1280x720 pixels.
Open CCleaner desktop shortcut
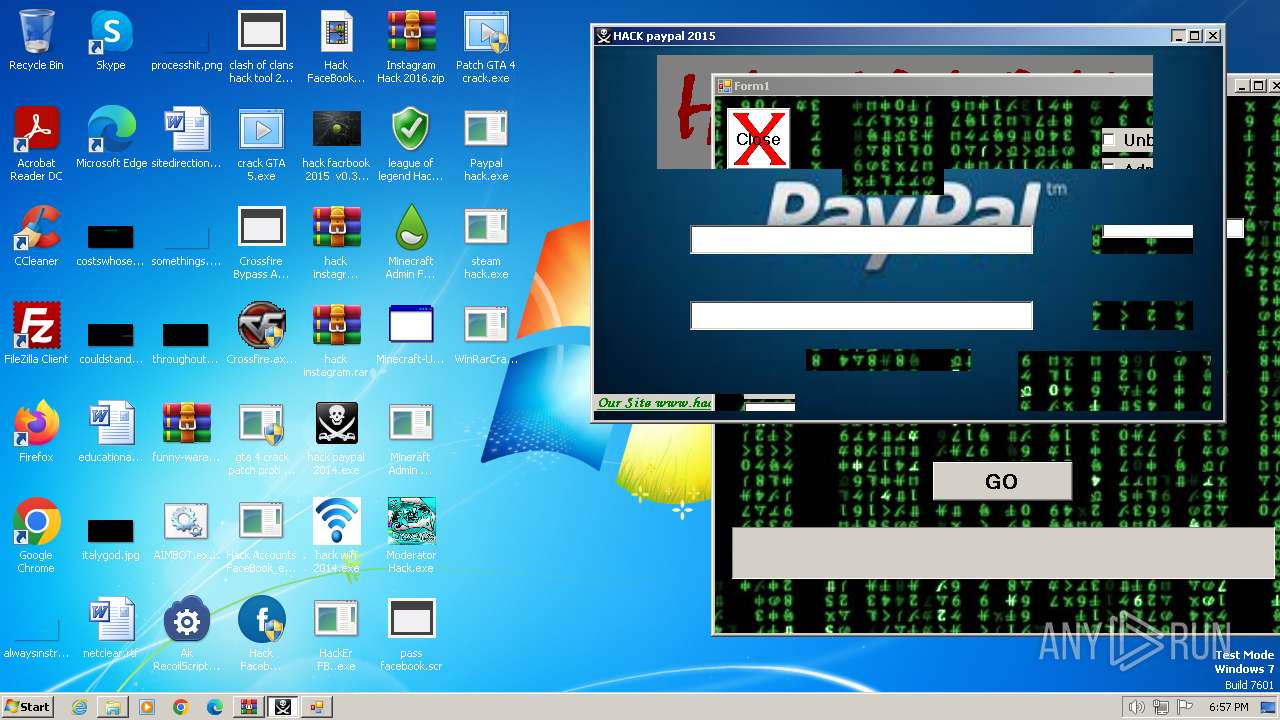pos(36,236)
